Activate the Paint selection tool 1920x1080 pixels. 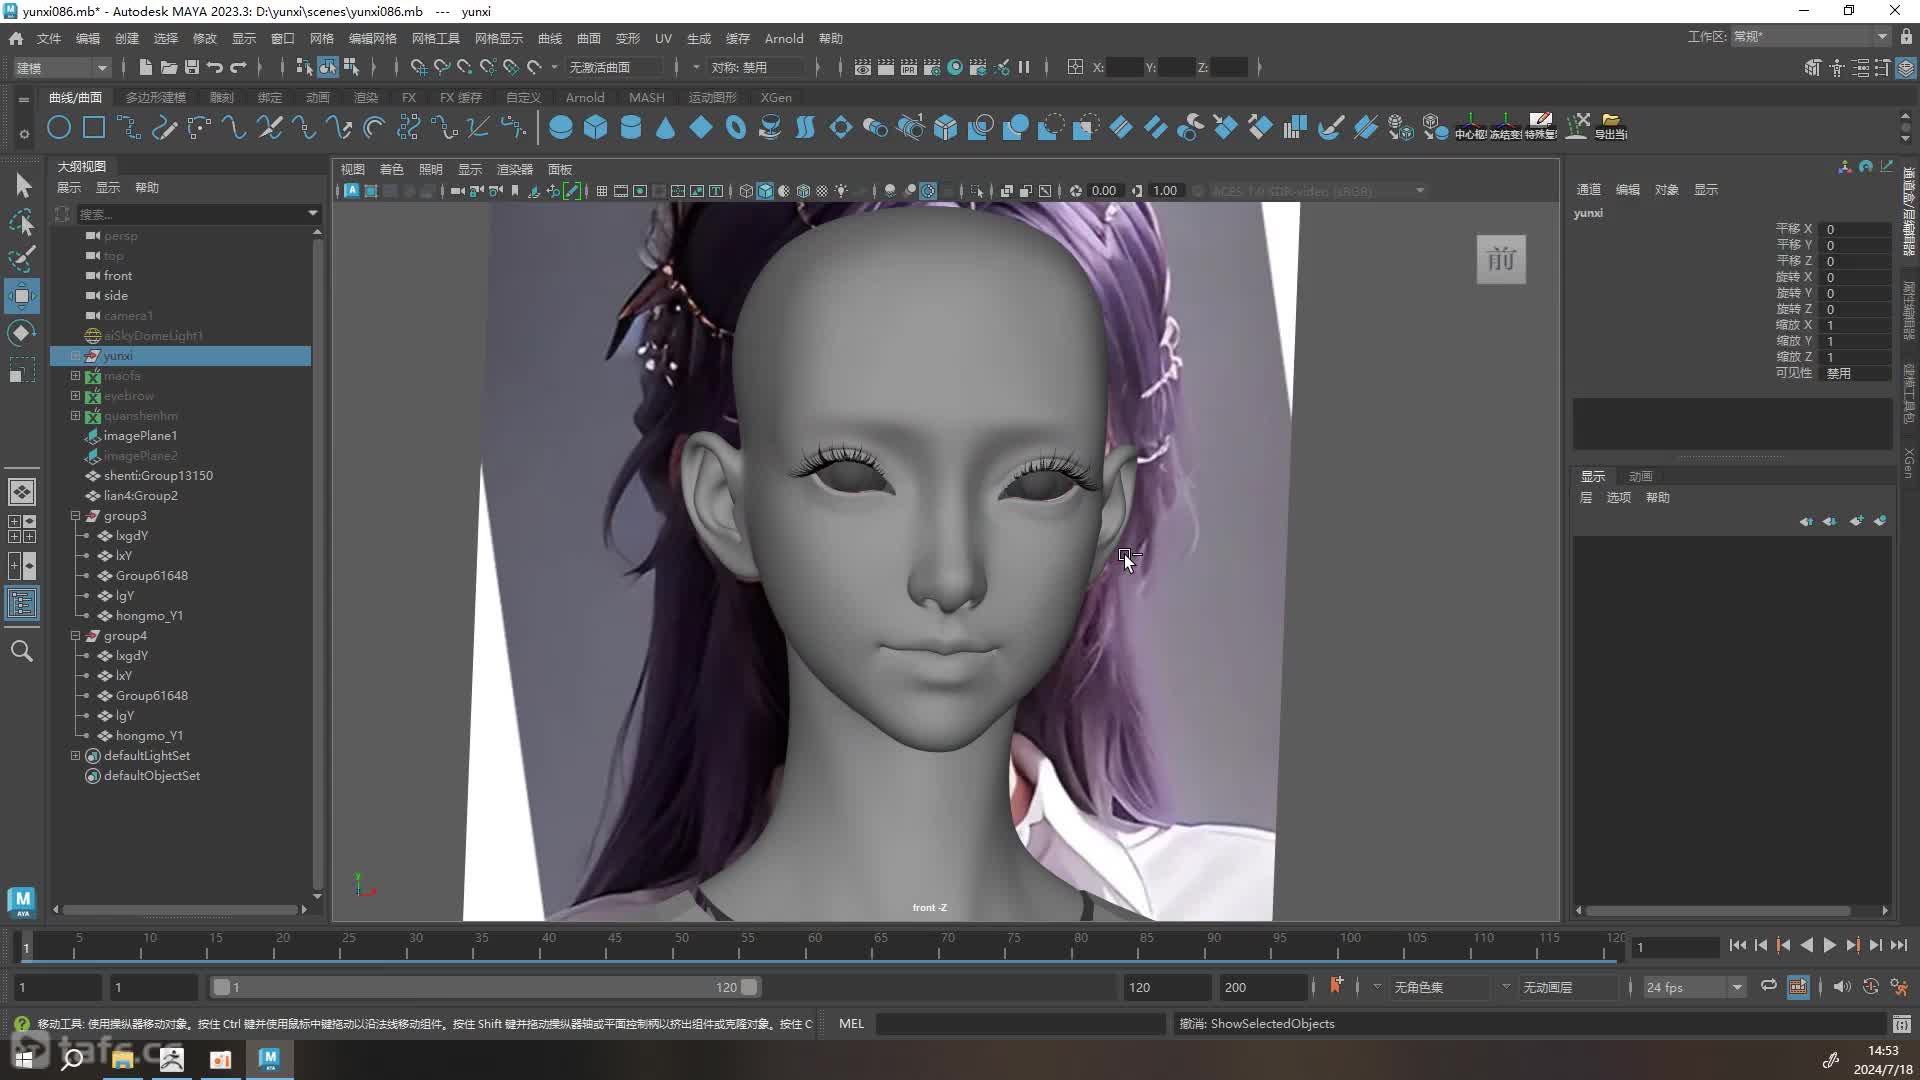[22, 259]
